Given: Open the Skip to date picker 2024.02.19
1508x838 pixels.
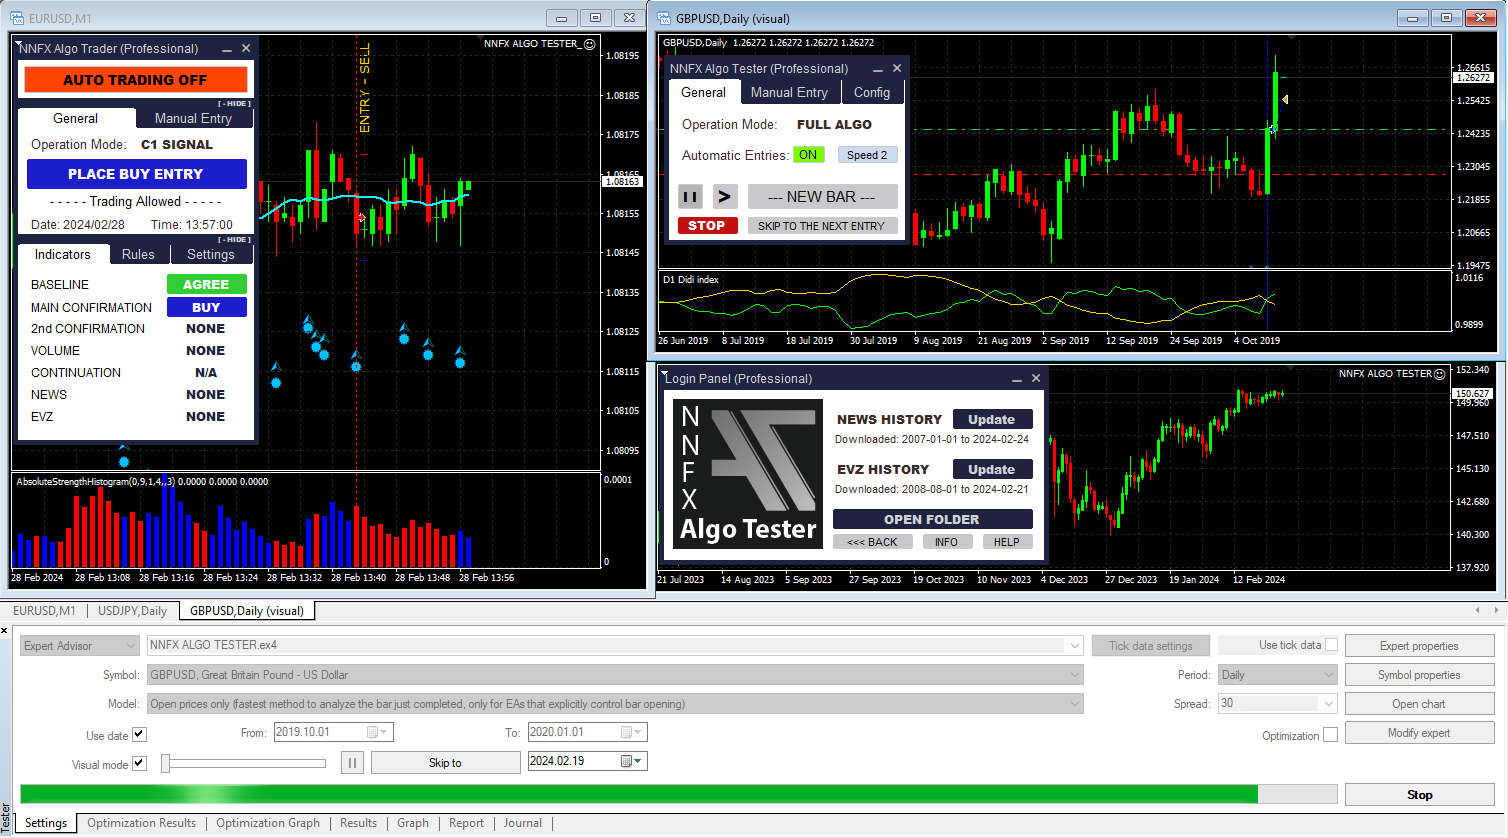Looking at the screenshot, I should coord(632,762).
